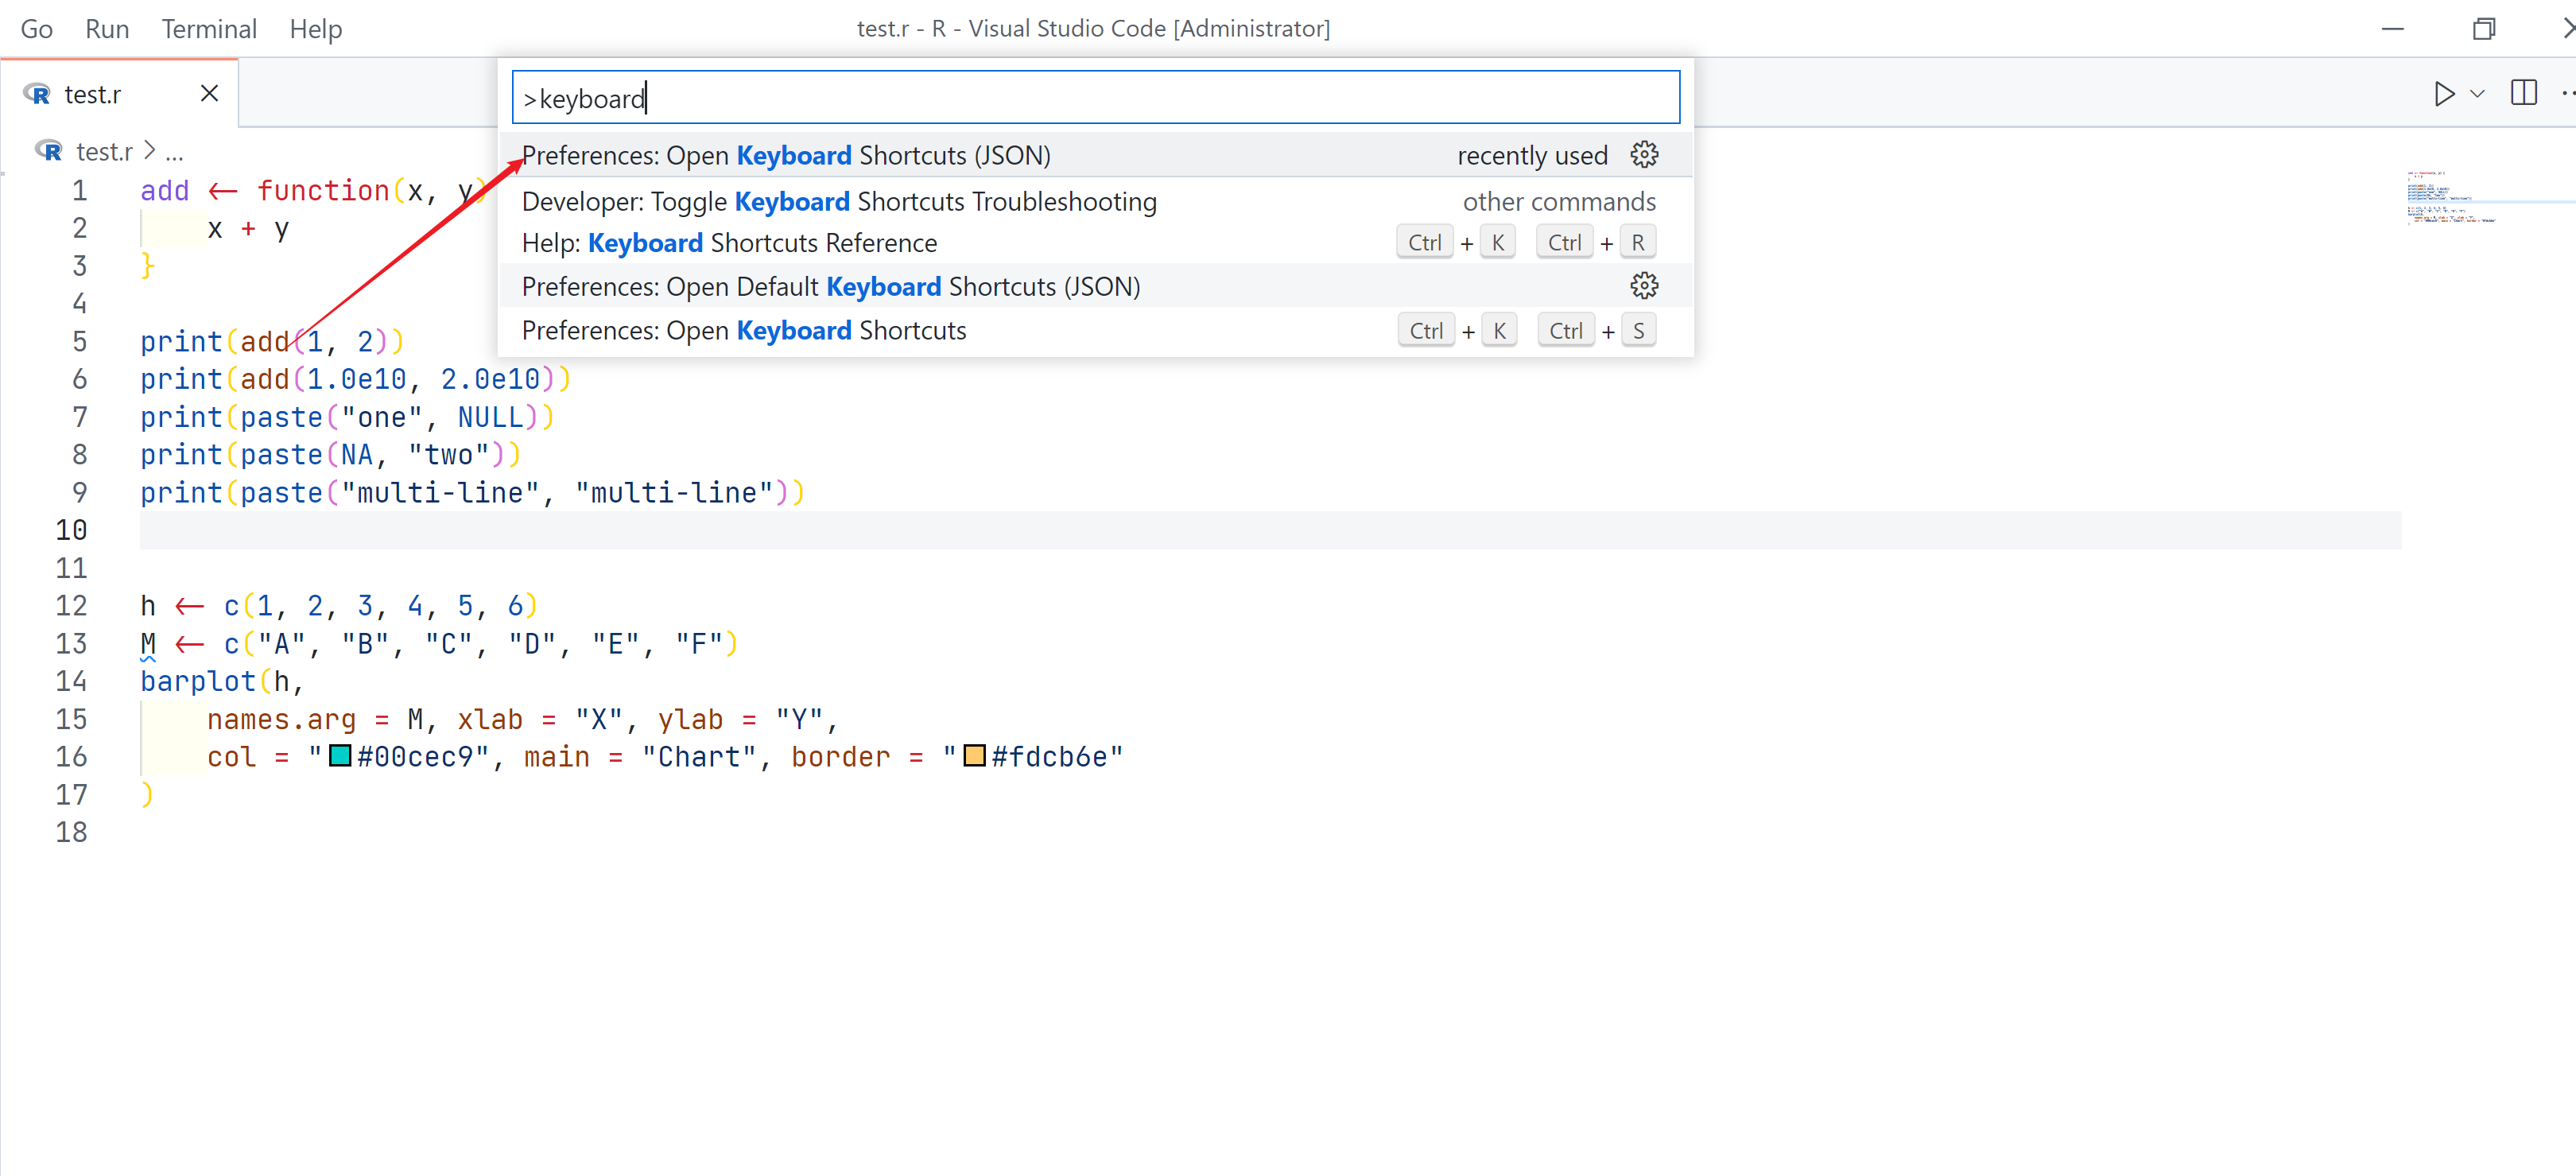Open the run options dropdown arrow
Image resolution: width=2576 pixels, height=1176 pixels.
click(x=2477, y=94)
